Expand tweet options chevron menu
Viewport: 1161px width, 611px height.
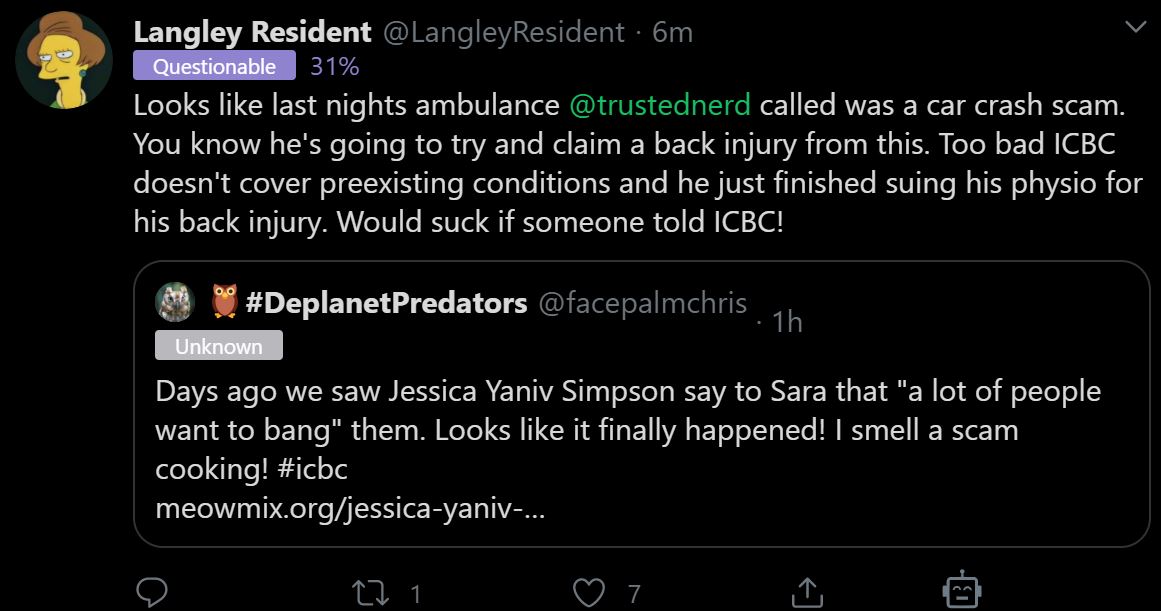[x=1135, y=27]
